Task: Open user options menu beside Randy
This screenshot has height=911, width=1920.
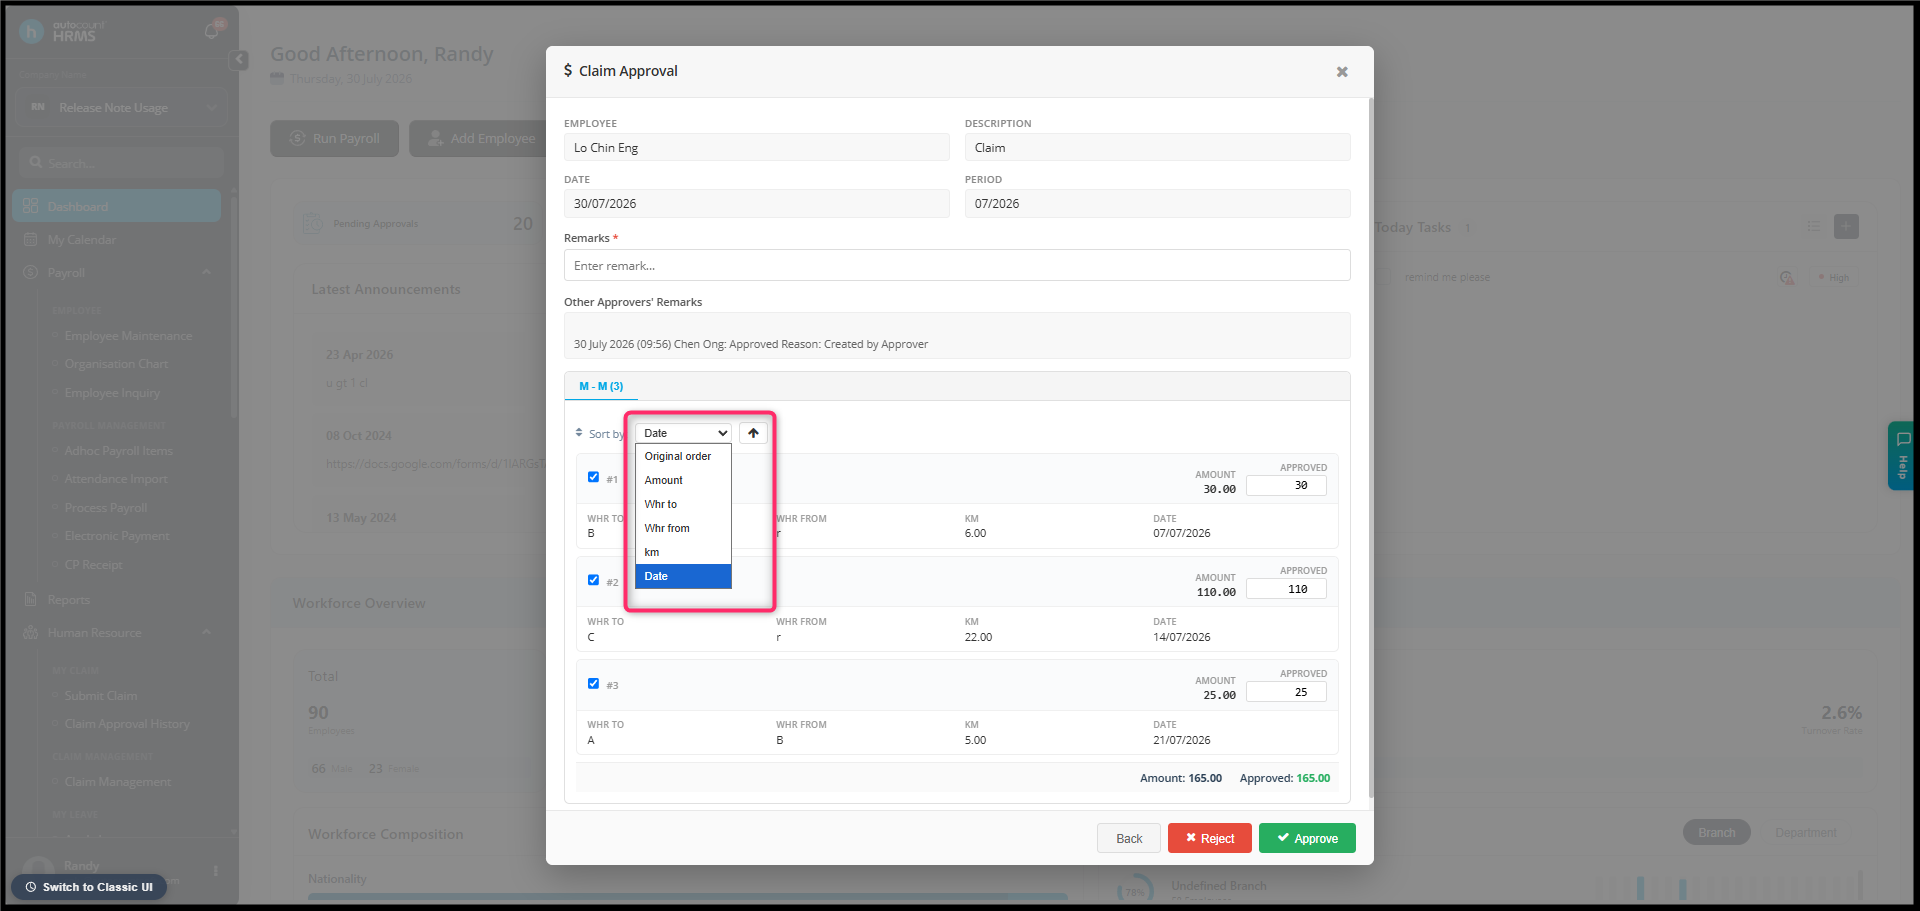Action: 215,870
